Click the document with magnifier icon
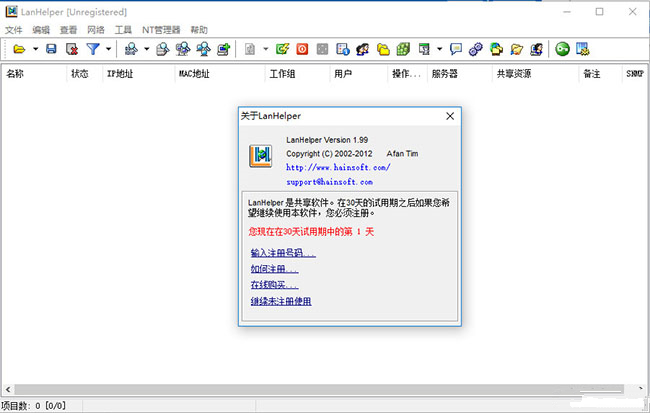Viewport: 650px width, 413px height. coord(162,49)
